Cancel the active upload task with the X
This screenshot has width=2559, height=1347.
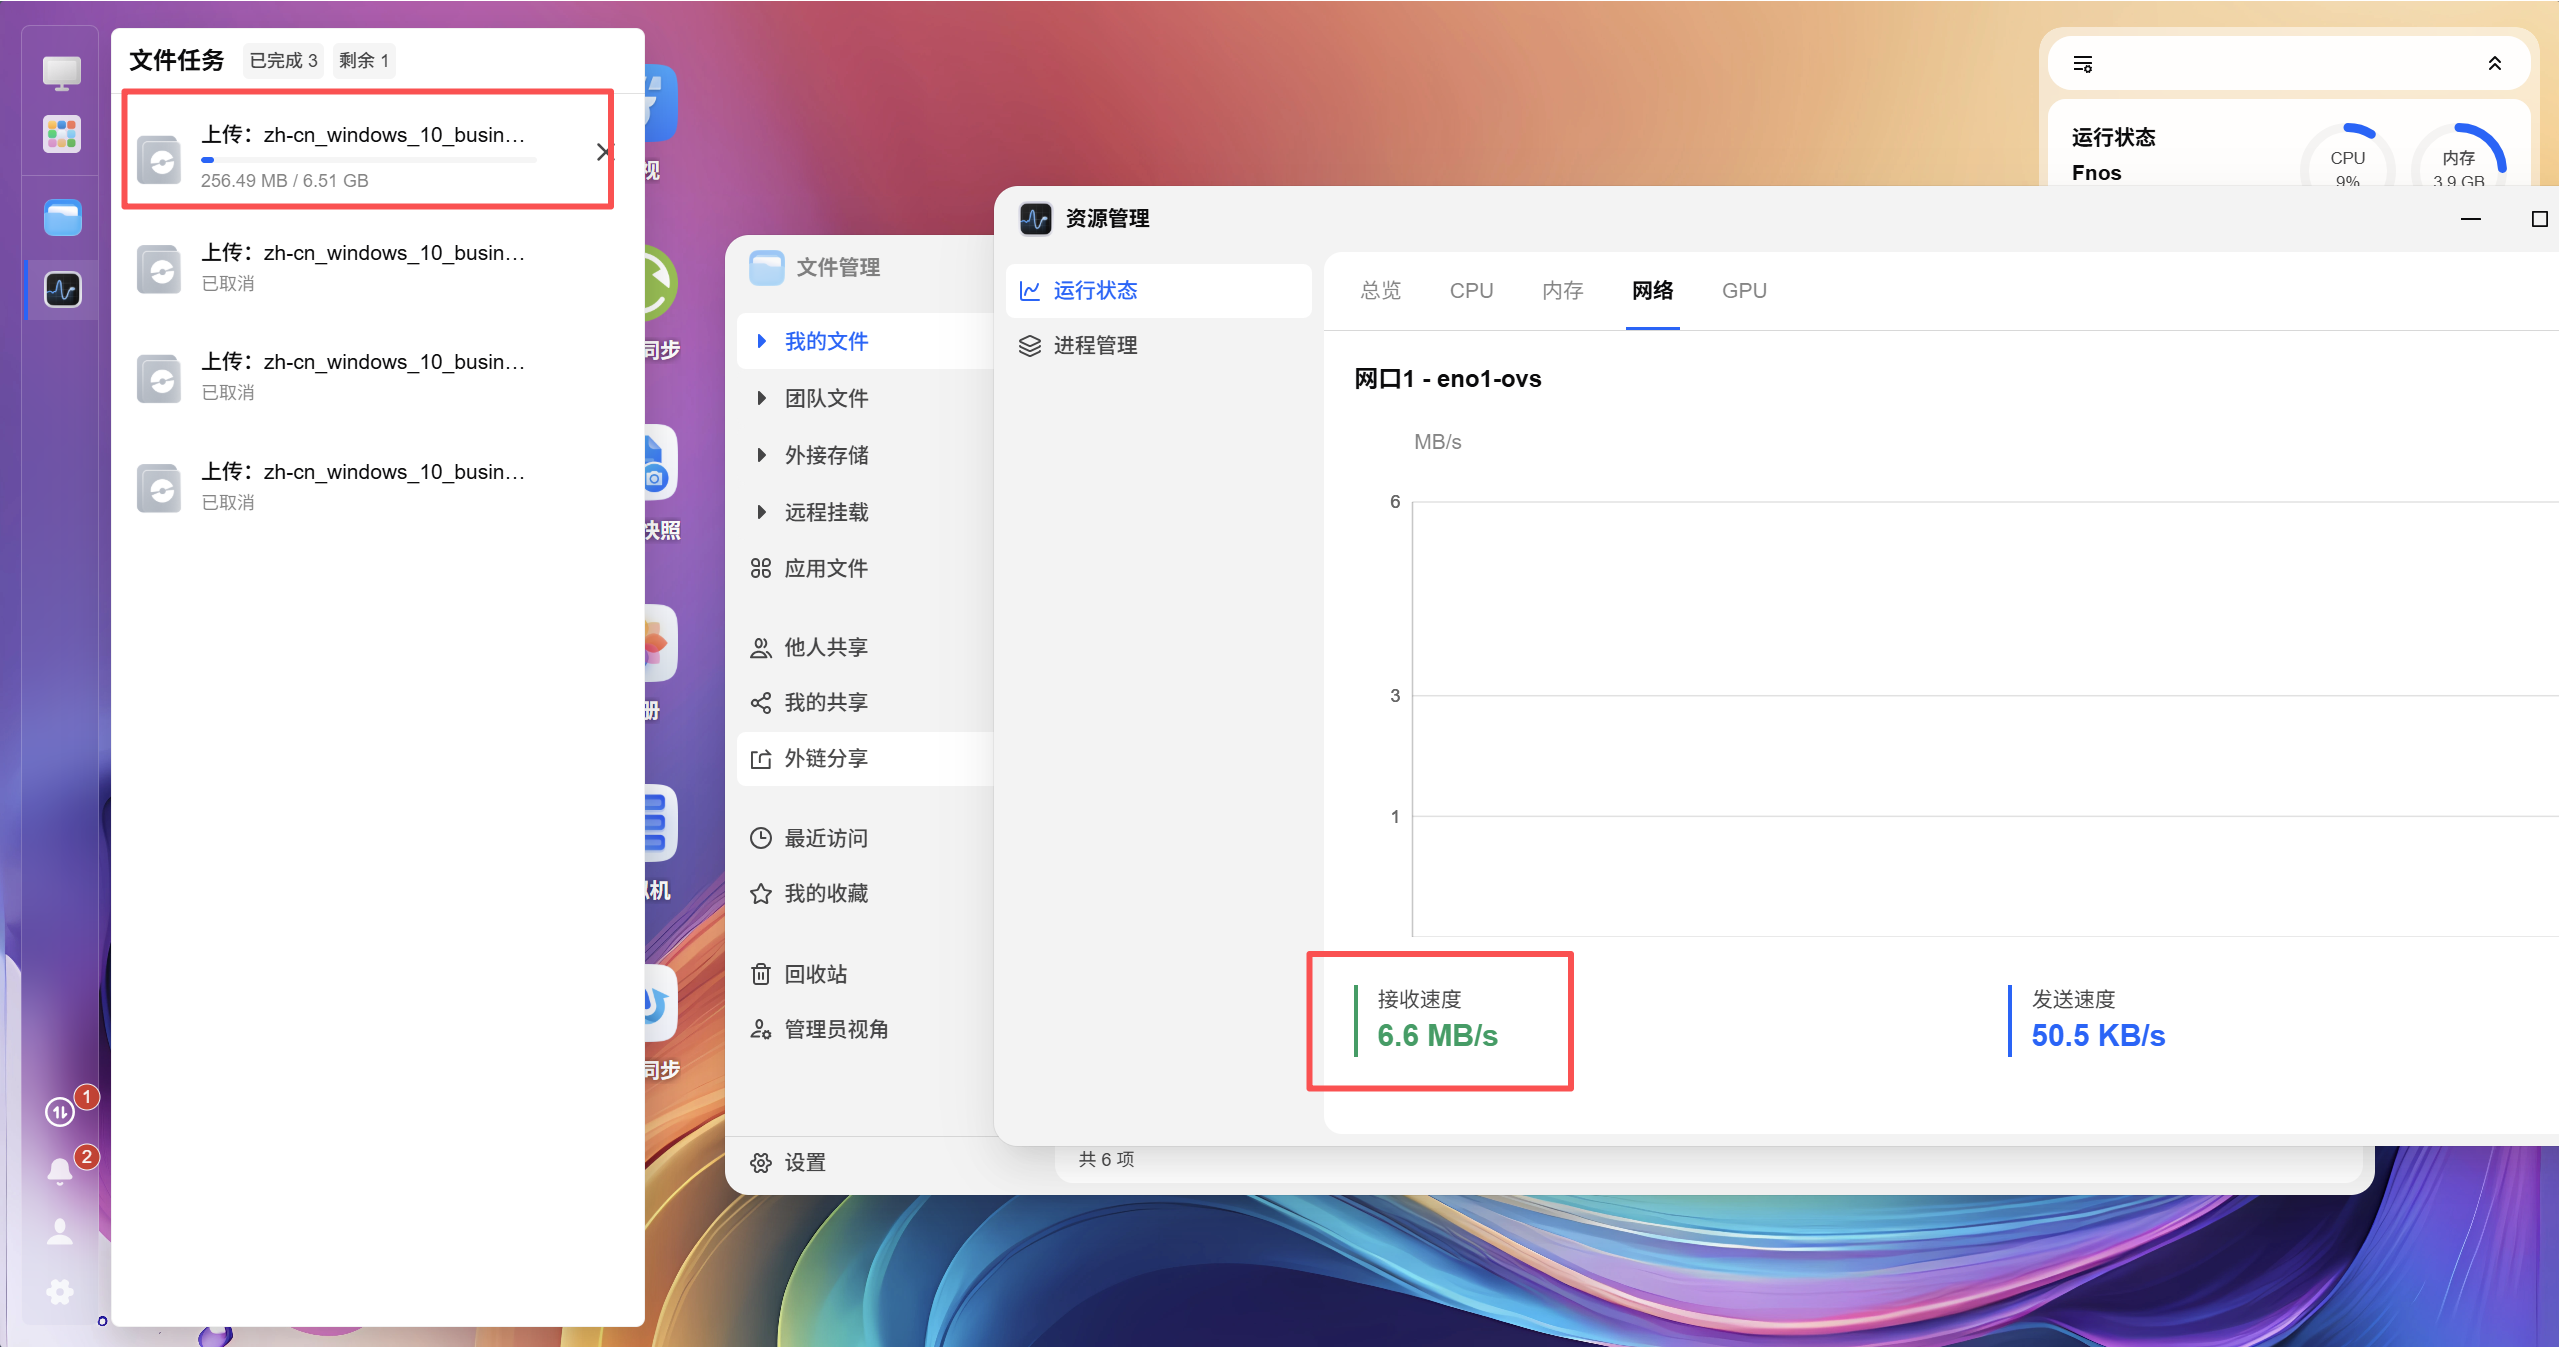coord(603,152)
